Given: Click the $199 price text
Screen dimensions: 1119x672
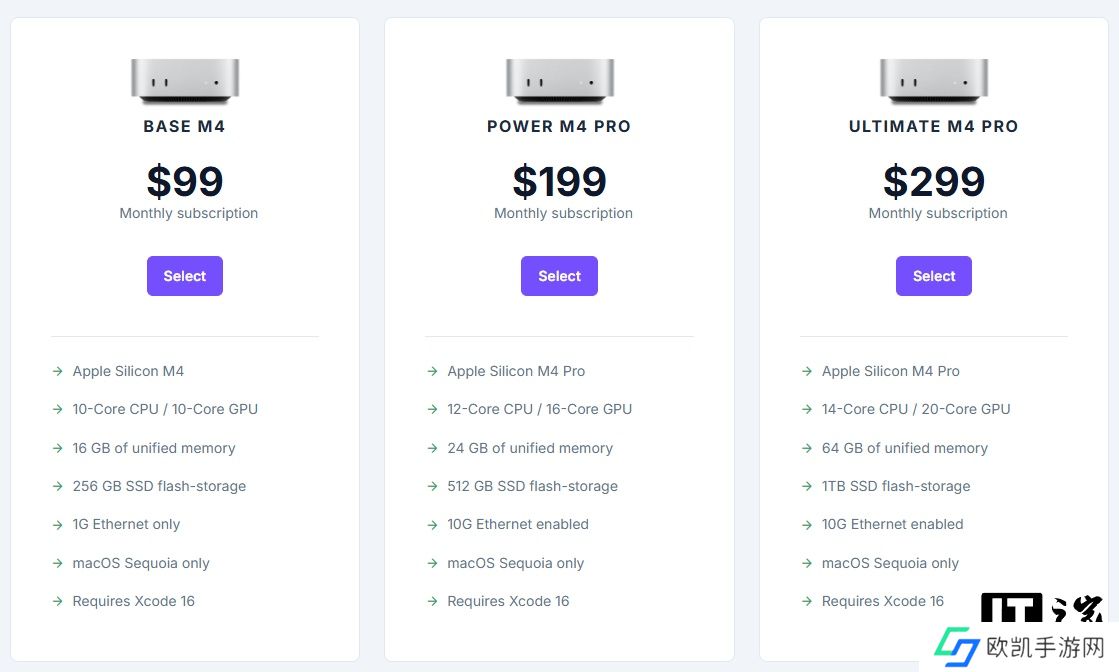Looking at the screenshot, I should (x=559, y=182).
